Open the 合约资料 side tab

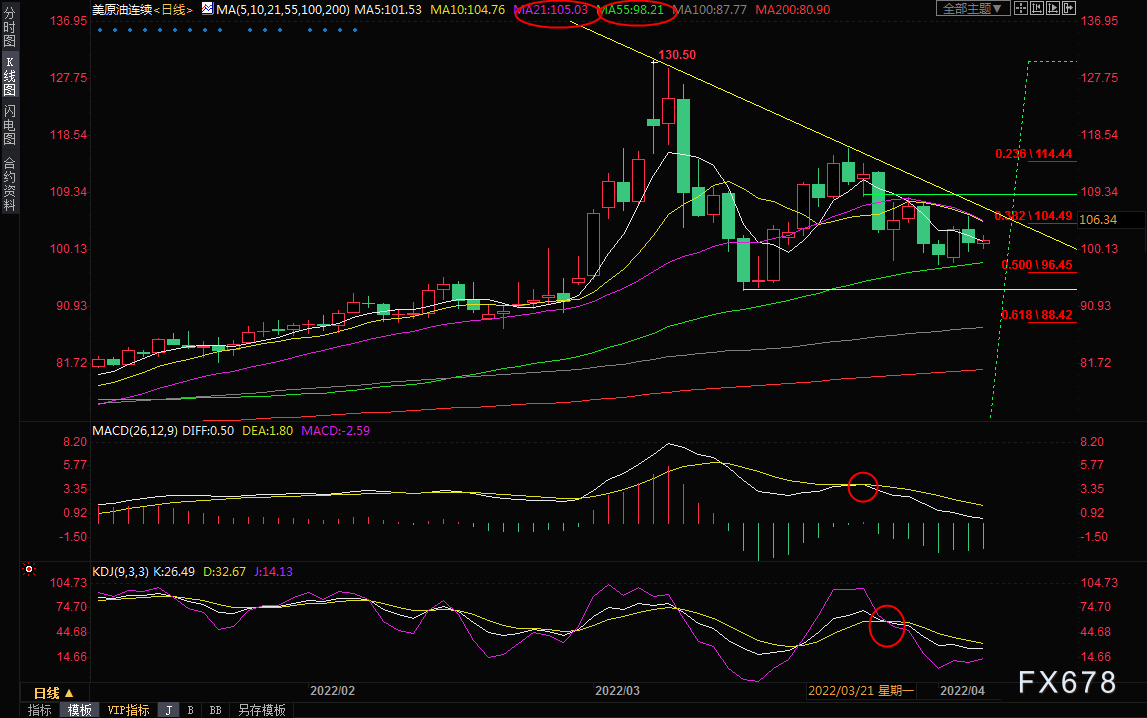coord(10,184)
